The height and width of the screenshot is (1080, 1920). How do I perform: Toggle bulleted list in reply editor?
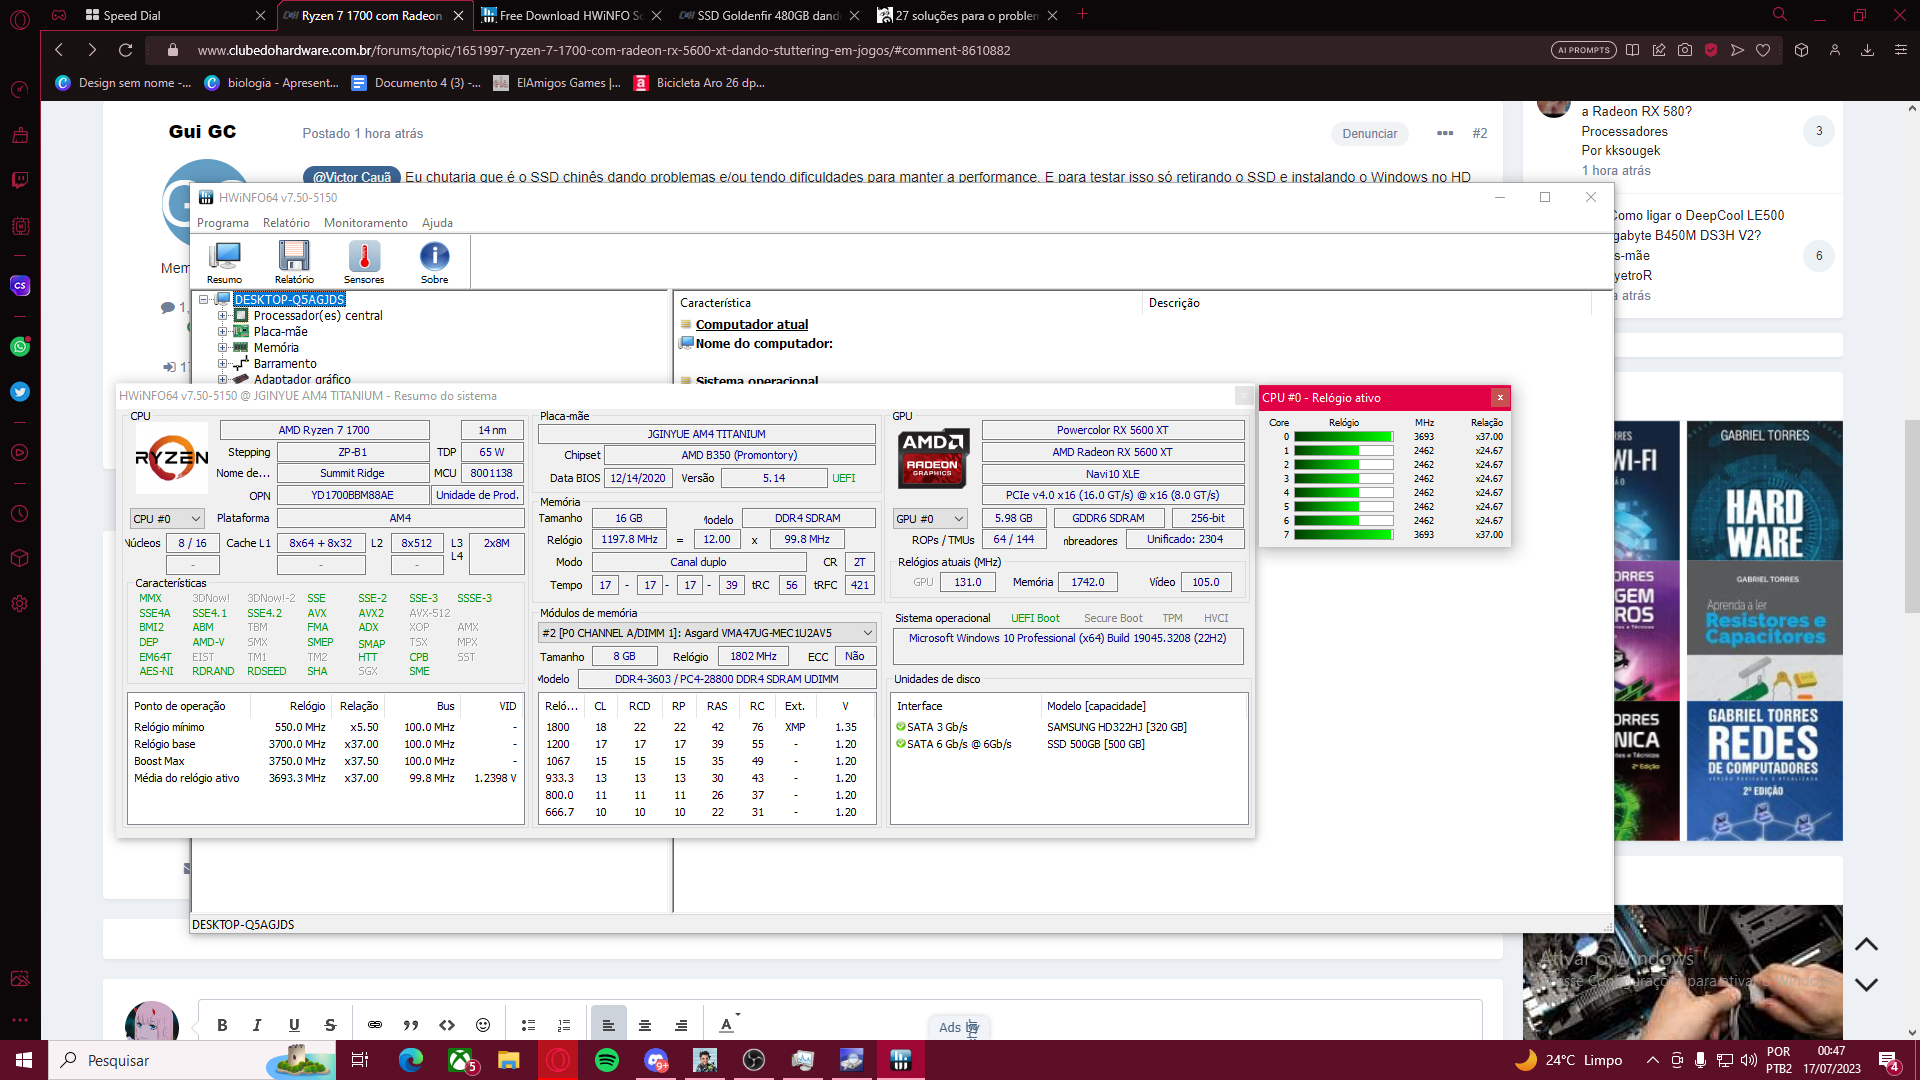click(528, 1025)
